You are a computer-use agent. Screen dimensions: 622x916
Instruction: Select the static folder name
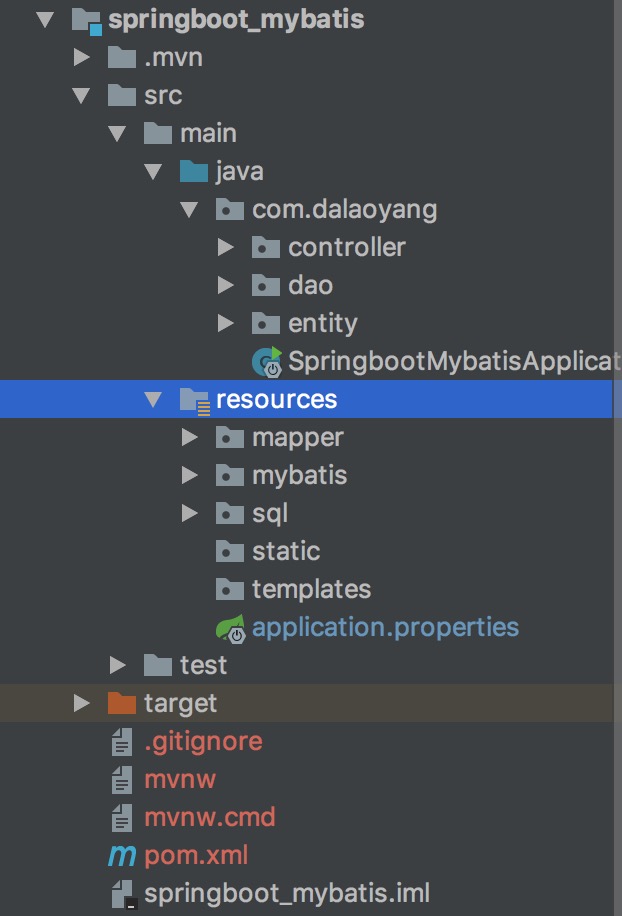286,551
